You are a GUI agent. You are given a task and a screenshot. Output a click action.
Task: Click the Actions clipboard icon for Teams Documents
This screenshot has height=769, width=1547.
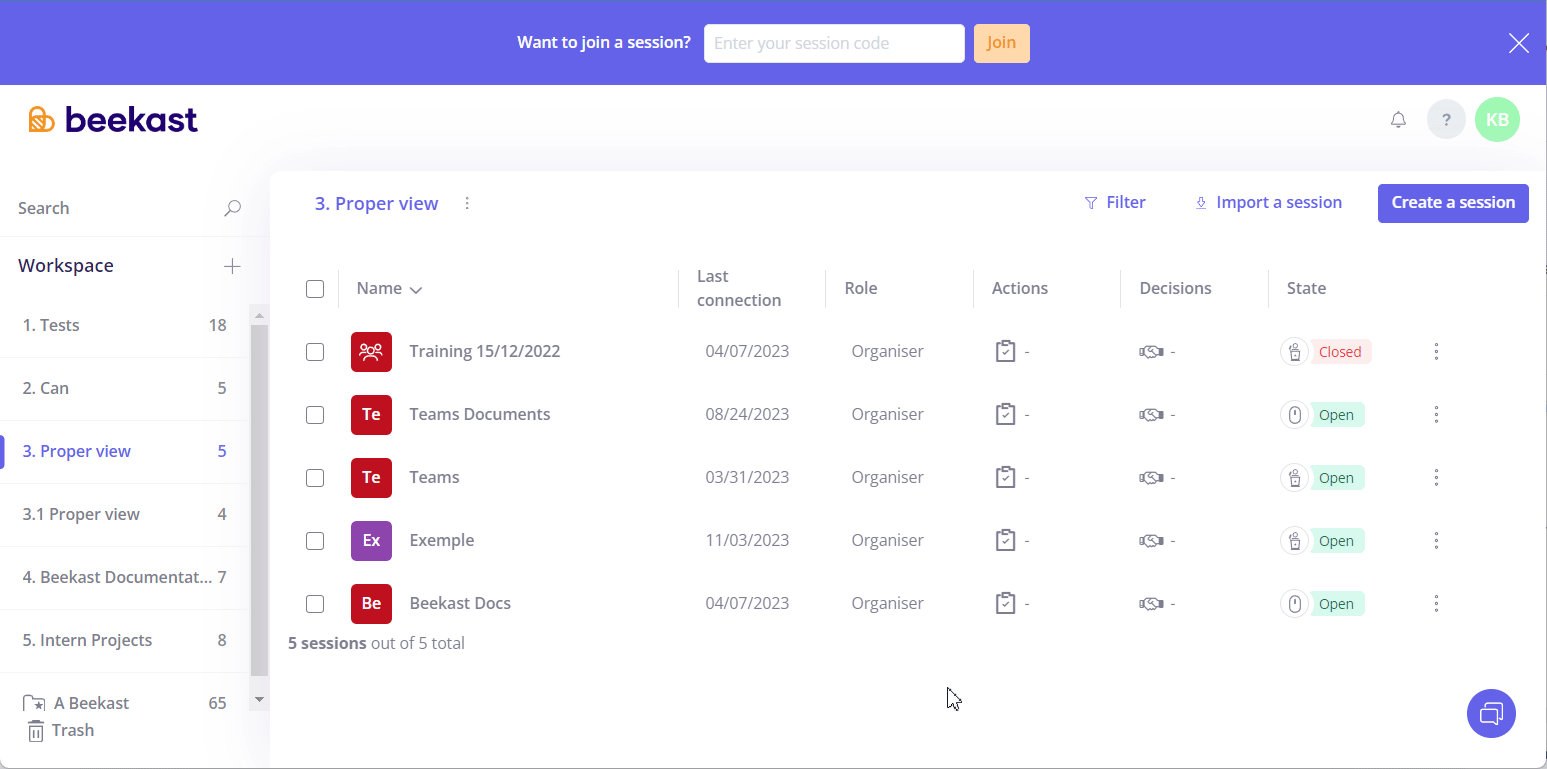pos(1005,414)
